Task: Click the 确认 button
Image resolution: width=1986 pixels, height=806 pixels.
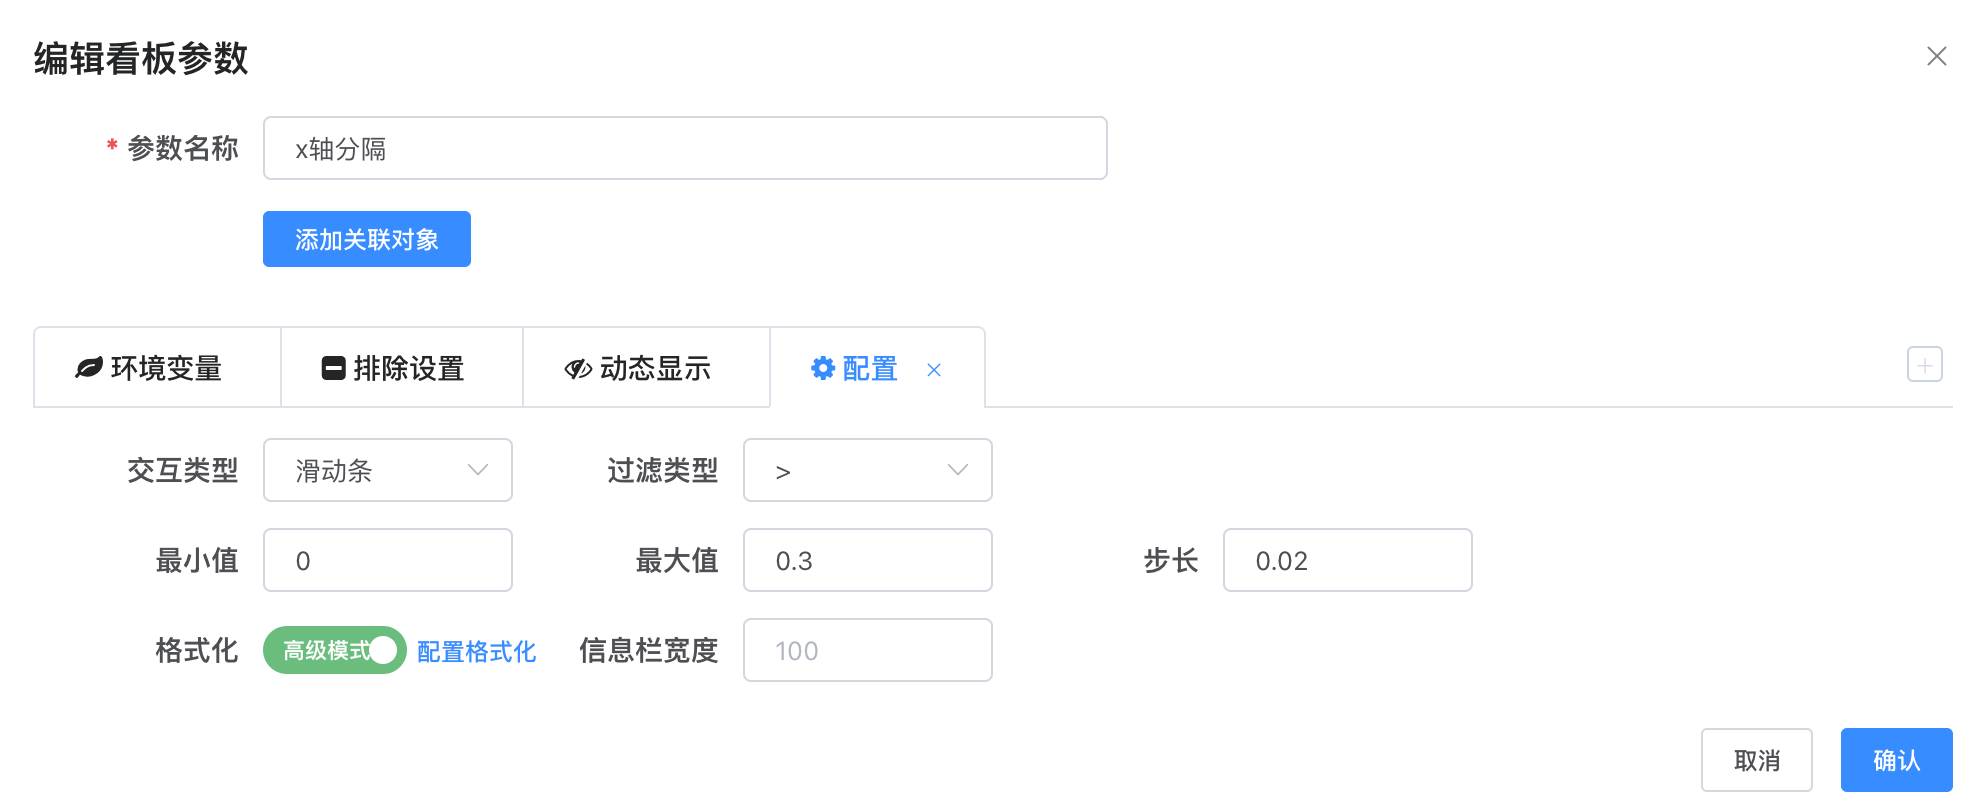Action: (1897, 760)
